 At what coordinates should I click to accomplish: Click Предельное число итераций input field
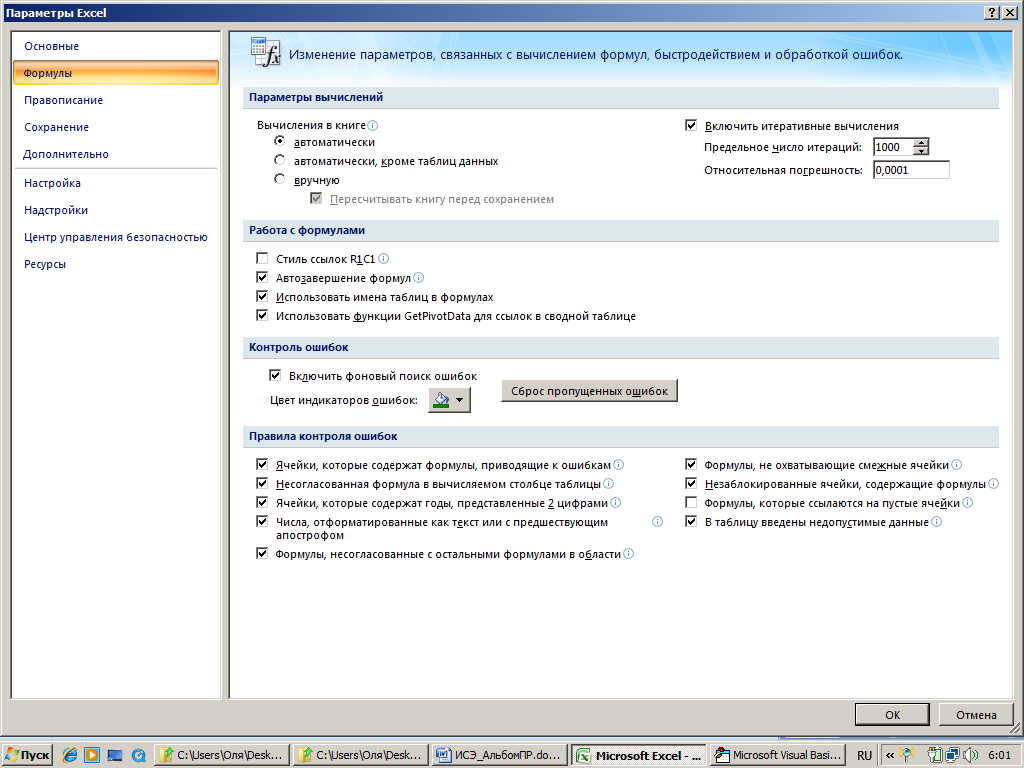pos(893,147)
